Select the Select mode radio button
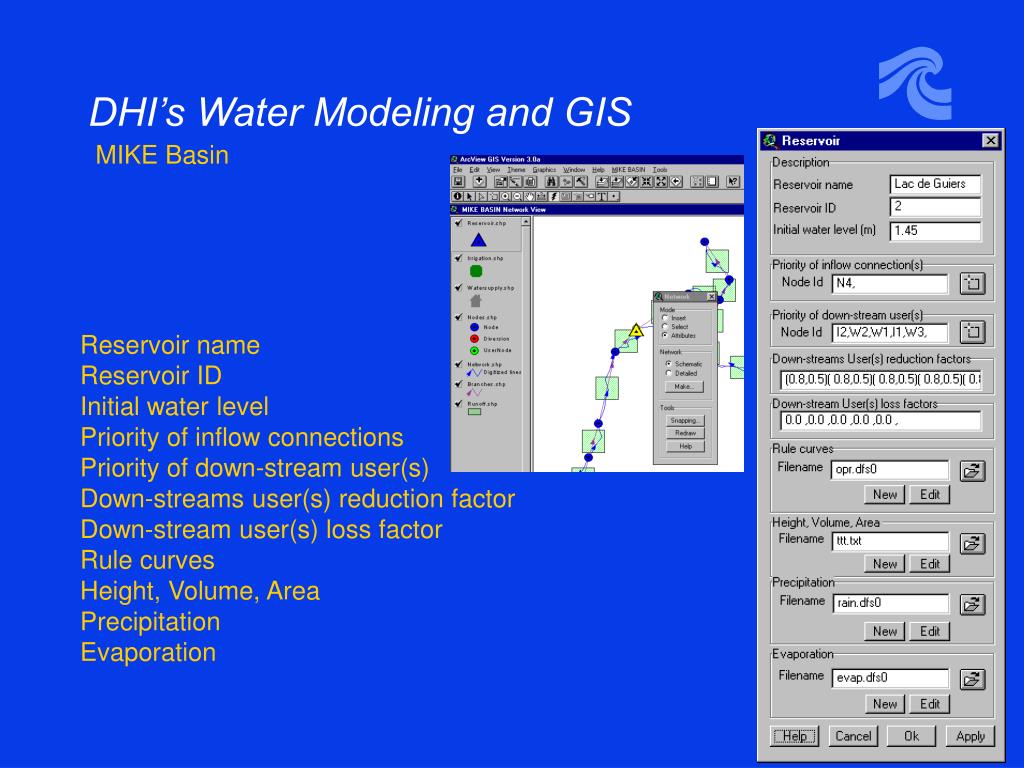Viewport: 1024px width, 768px height. 665,327
